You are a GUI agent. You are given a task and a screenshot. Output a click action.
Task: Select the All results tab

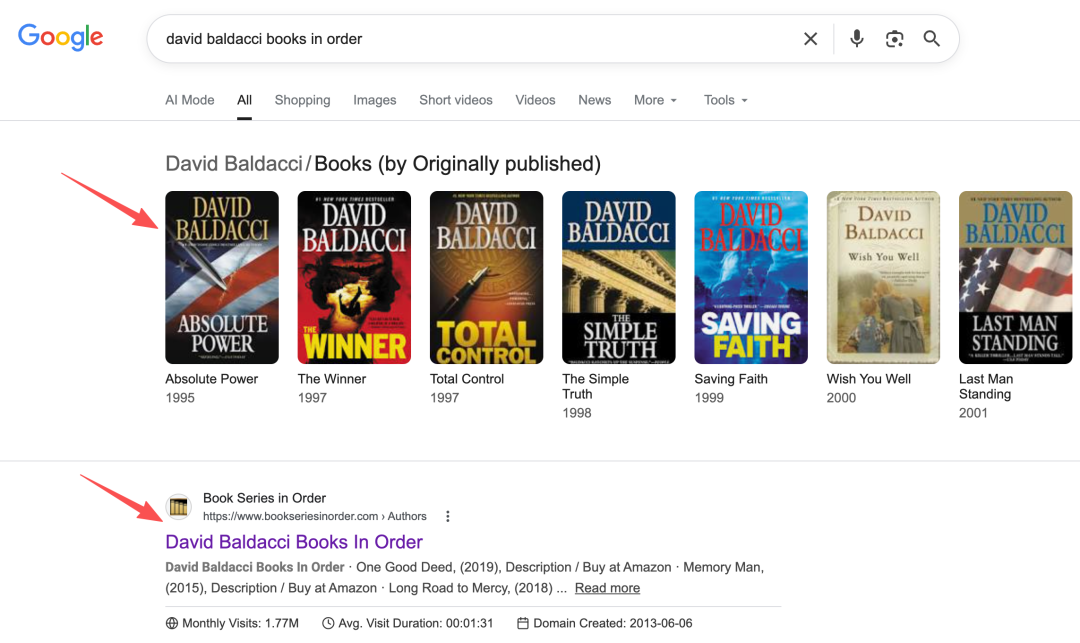tap(245, 100)
